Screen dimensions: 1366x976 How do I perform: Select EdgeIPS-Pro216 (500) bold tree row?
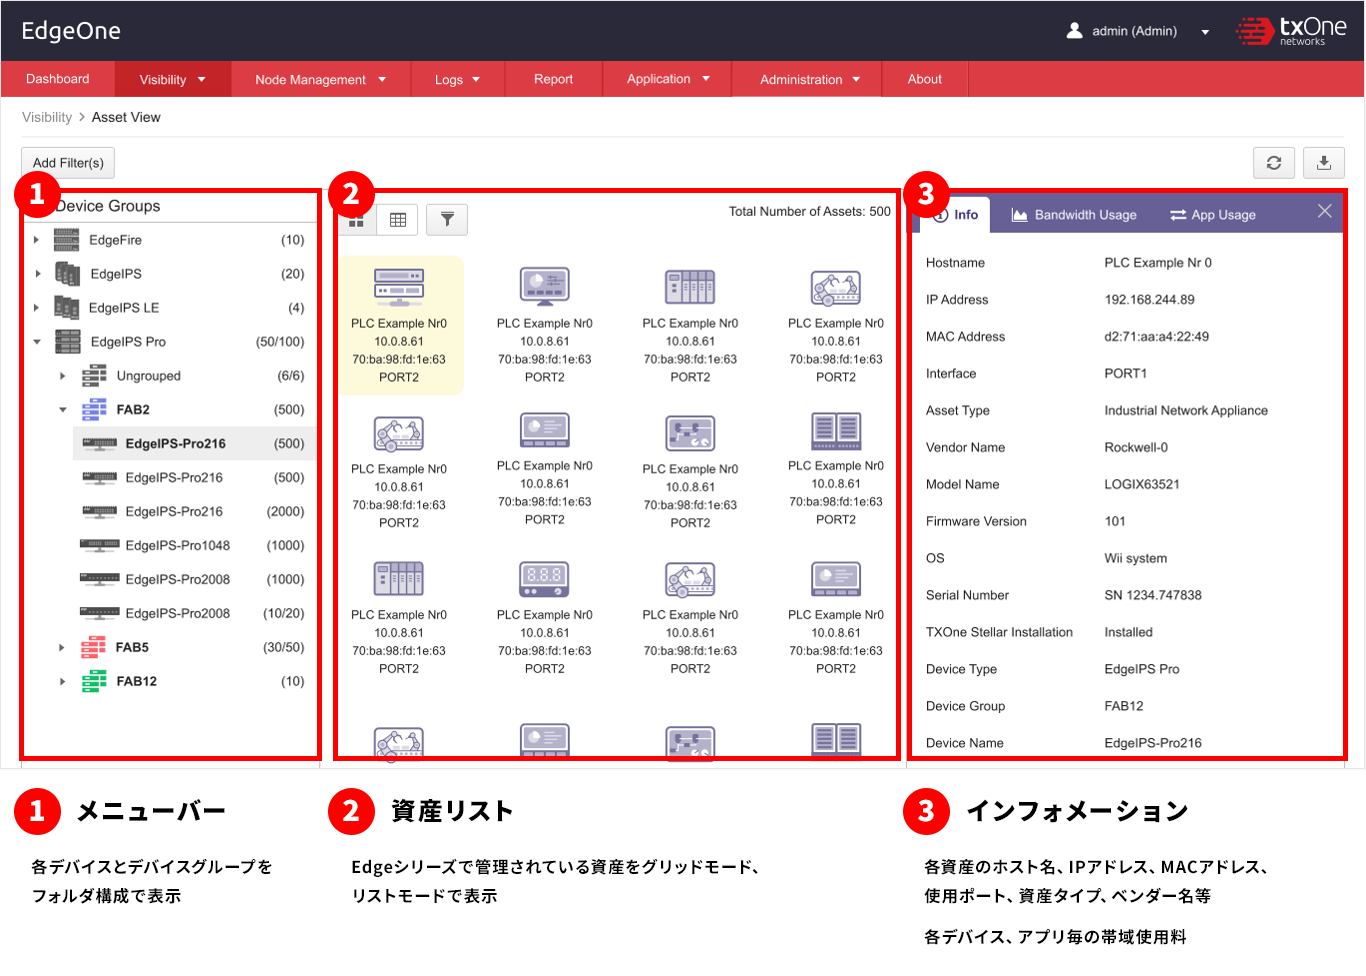(x=195, y=444)
